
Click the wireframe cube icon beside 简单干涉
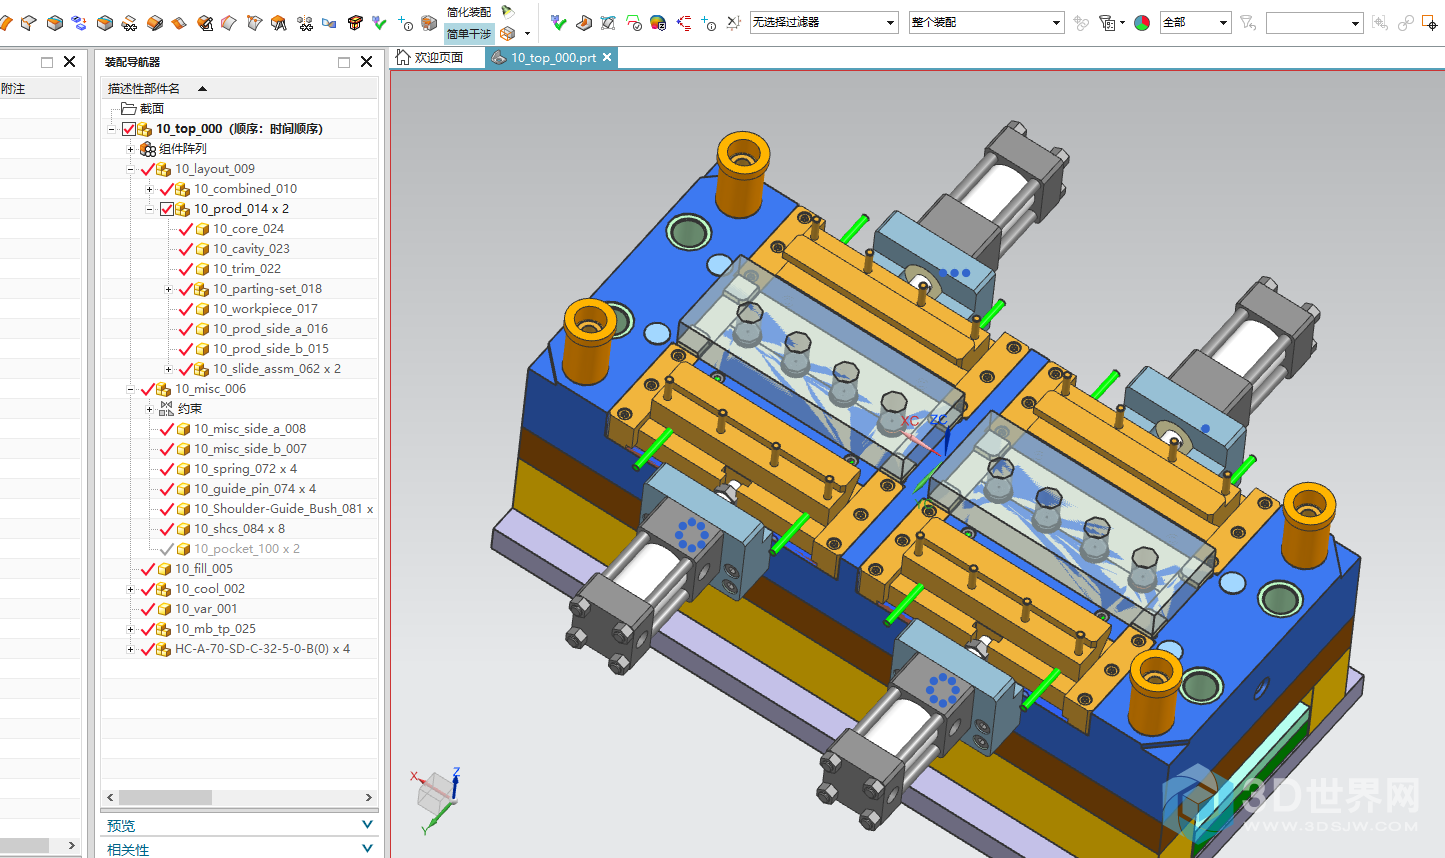click(x=508, y=34)
